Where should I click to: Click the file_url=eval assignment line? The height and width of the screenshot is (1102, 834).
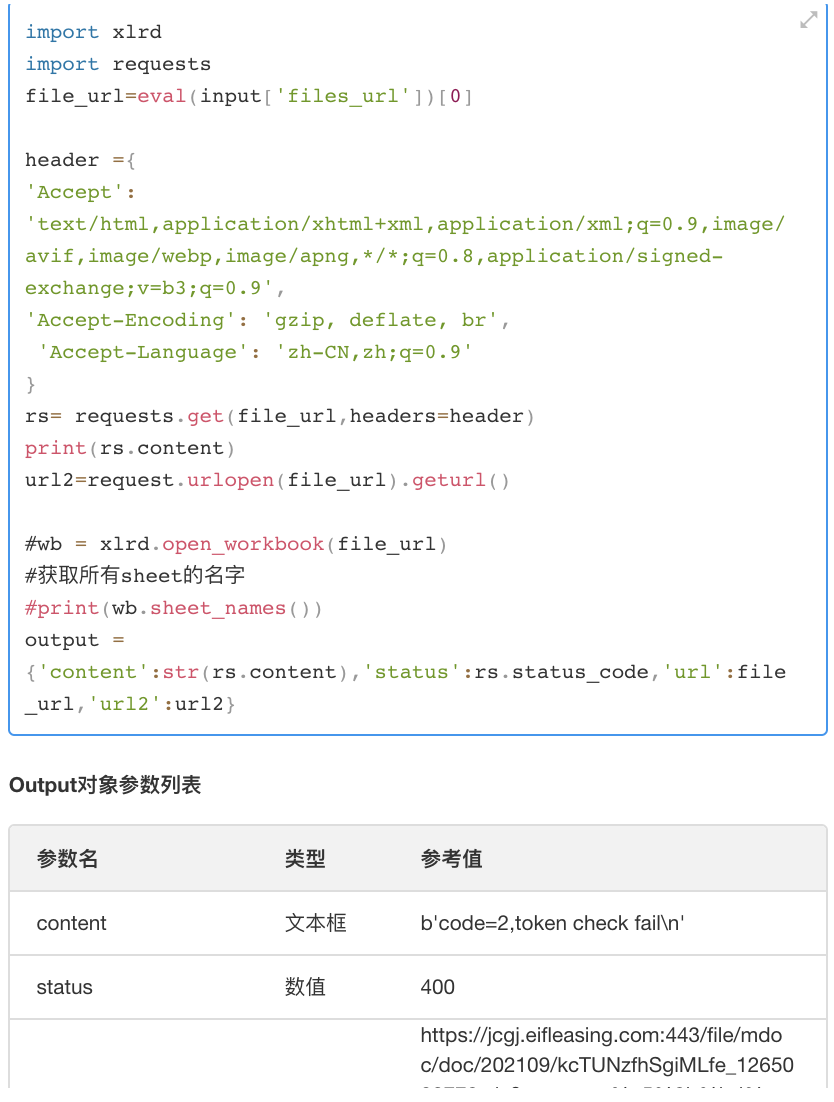[x=248, y=96]
